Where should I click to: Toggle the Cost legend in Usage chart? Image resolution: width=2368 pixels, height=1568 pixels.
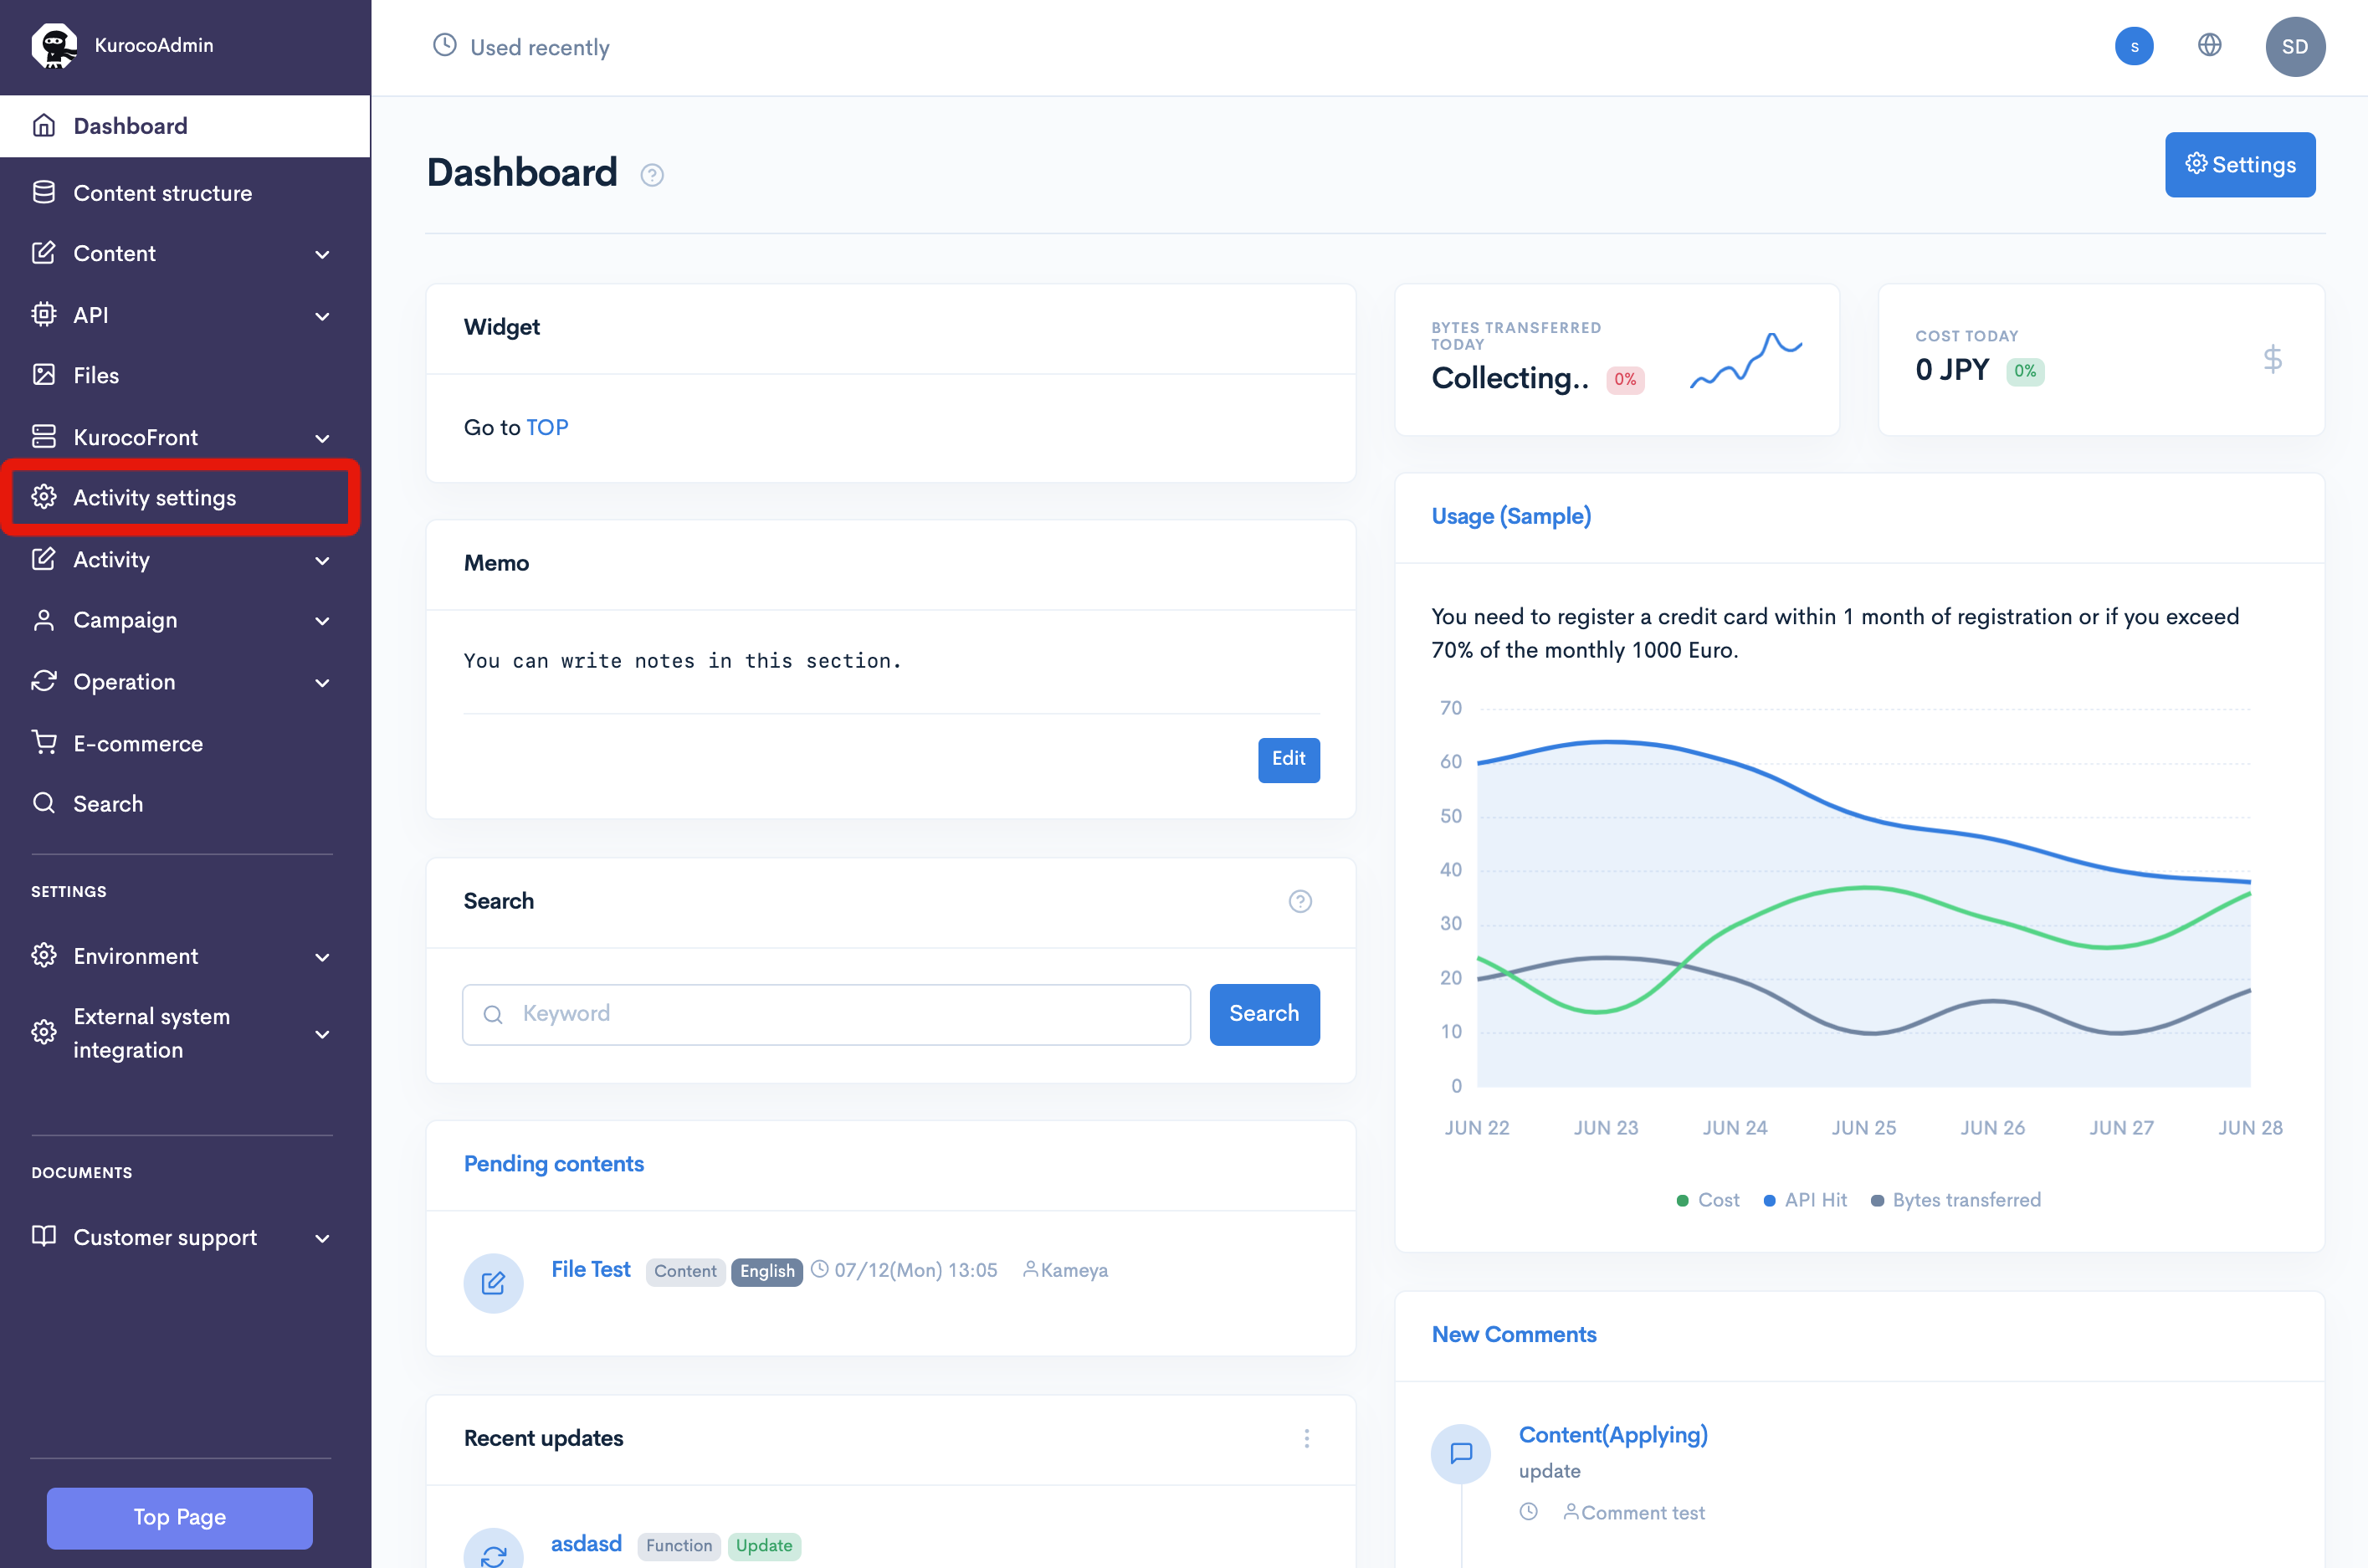pyautogui.click(x=1707, y=1199)
